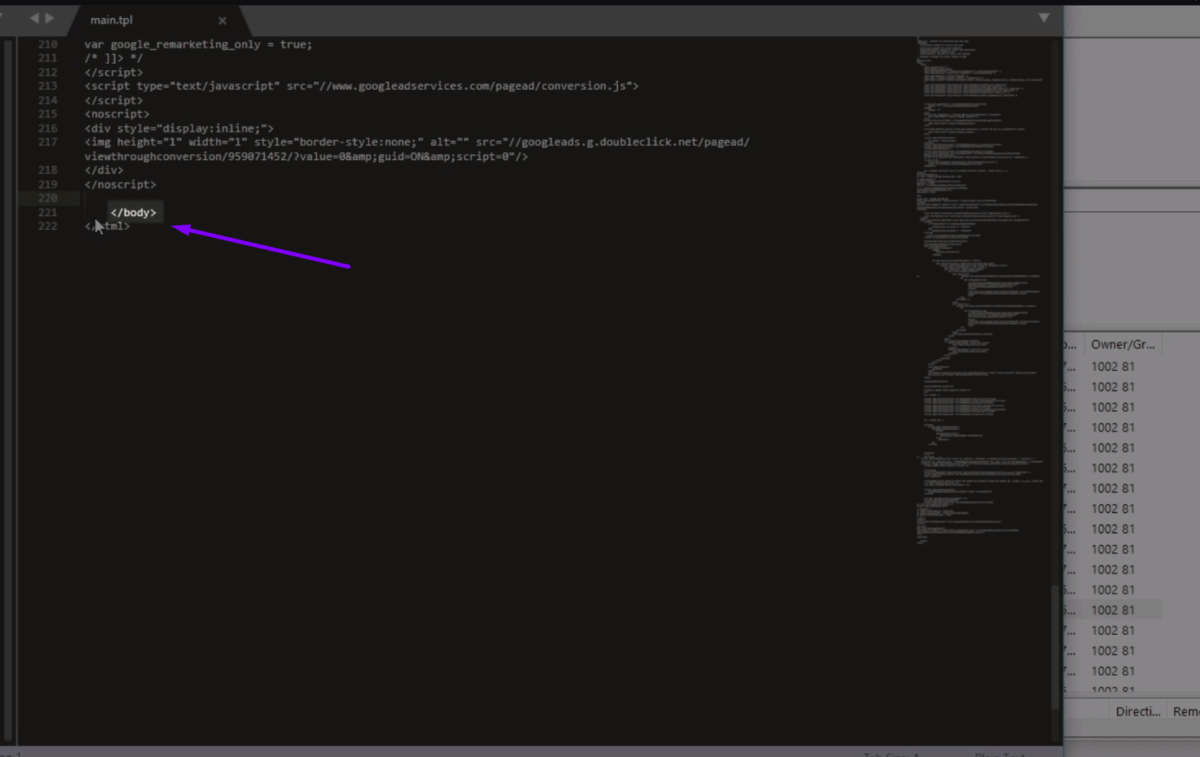Click line number 216 in the gutter
This screenshot has height=757, width=1200.
pyautogui.click(x=47, y=128)
